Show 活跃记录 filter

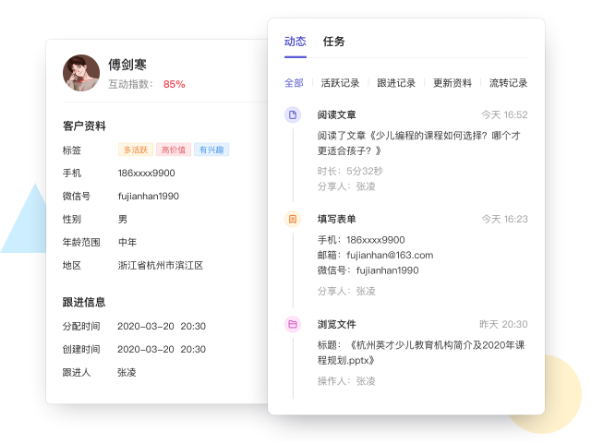click(x=340, y=83)
